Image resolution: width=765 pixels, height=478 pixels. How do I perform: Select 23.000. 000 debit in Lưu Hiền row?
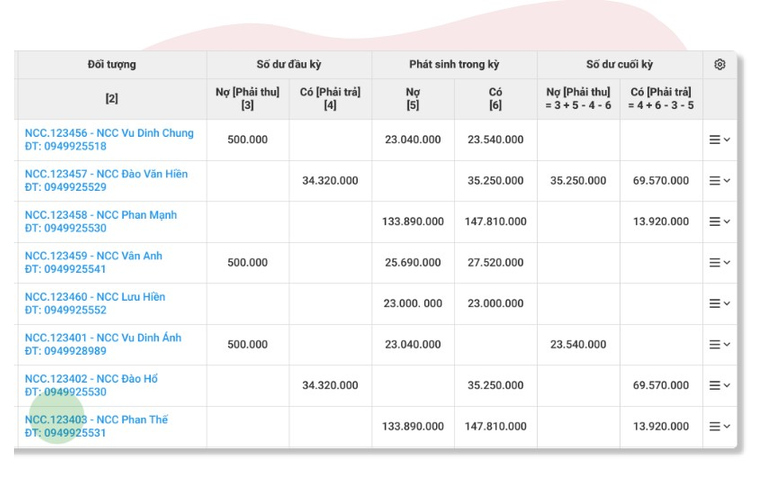pos(413,303)
